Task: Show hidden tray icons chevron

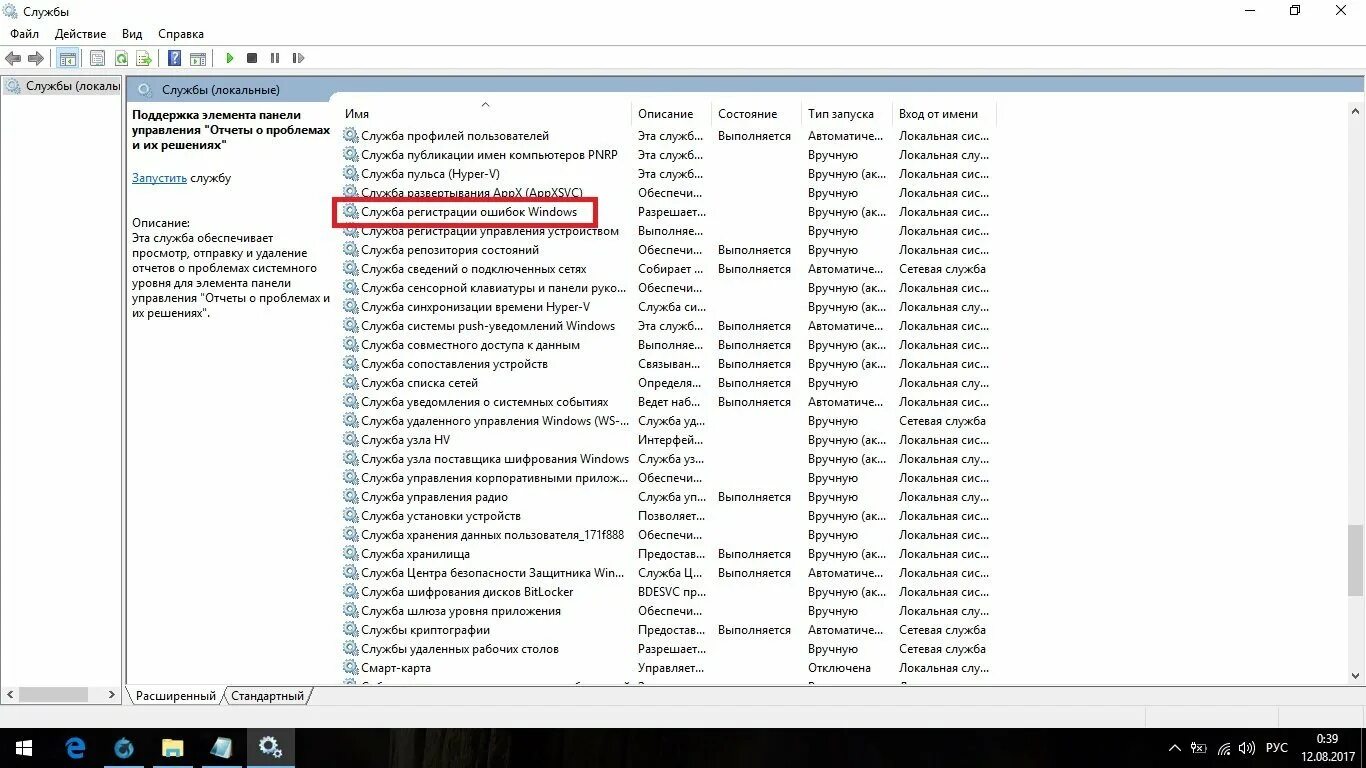Action: click(1174, 748)
